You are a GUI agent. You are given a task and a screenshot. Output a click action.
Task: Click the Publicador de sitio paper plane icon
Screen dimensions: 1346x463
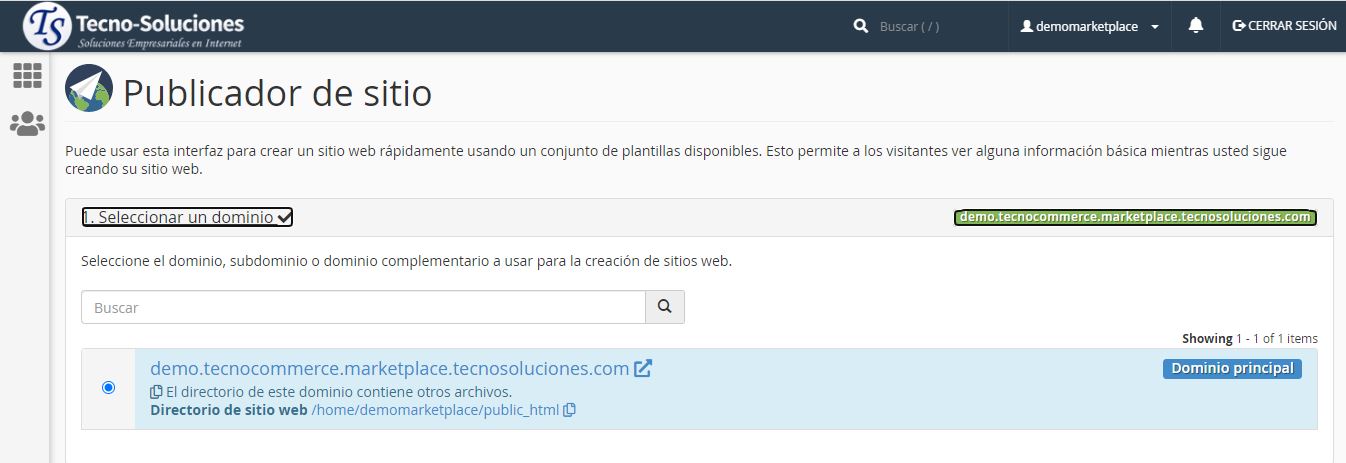click(x=89, y=89)
